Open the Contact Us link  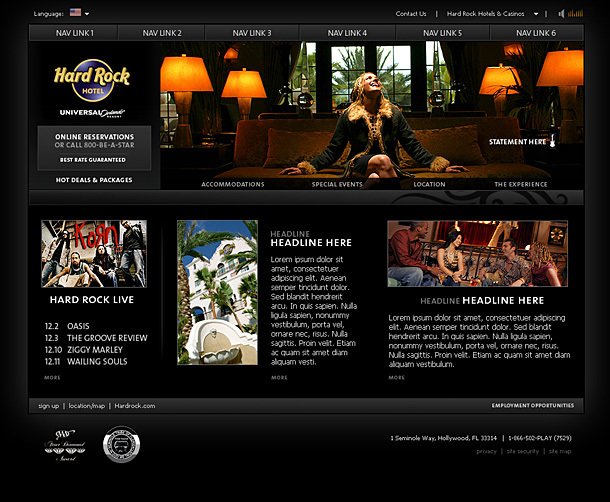pos(411,14)
